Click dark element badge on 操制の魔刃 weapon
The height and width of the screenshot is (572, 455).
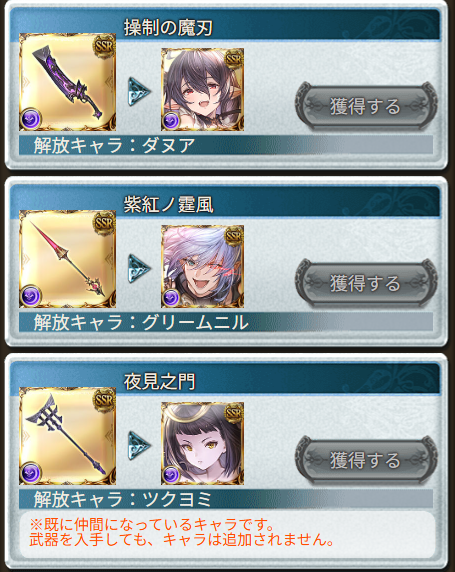pos(31,119)
